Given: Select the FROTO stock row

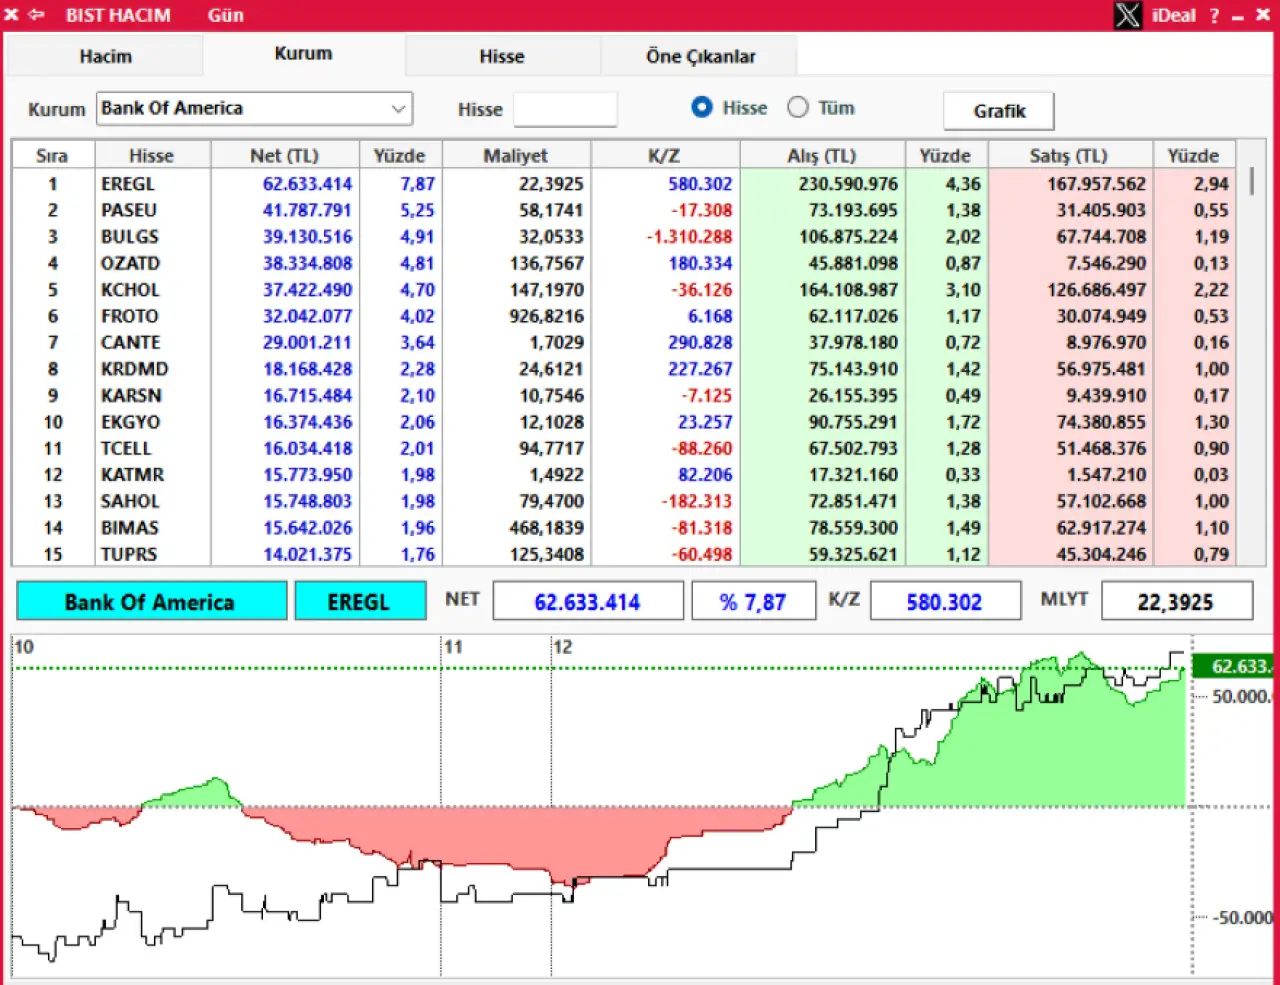Looking at the screenshot, I should tap(624, 316).
